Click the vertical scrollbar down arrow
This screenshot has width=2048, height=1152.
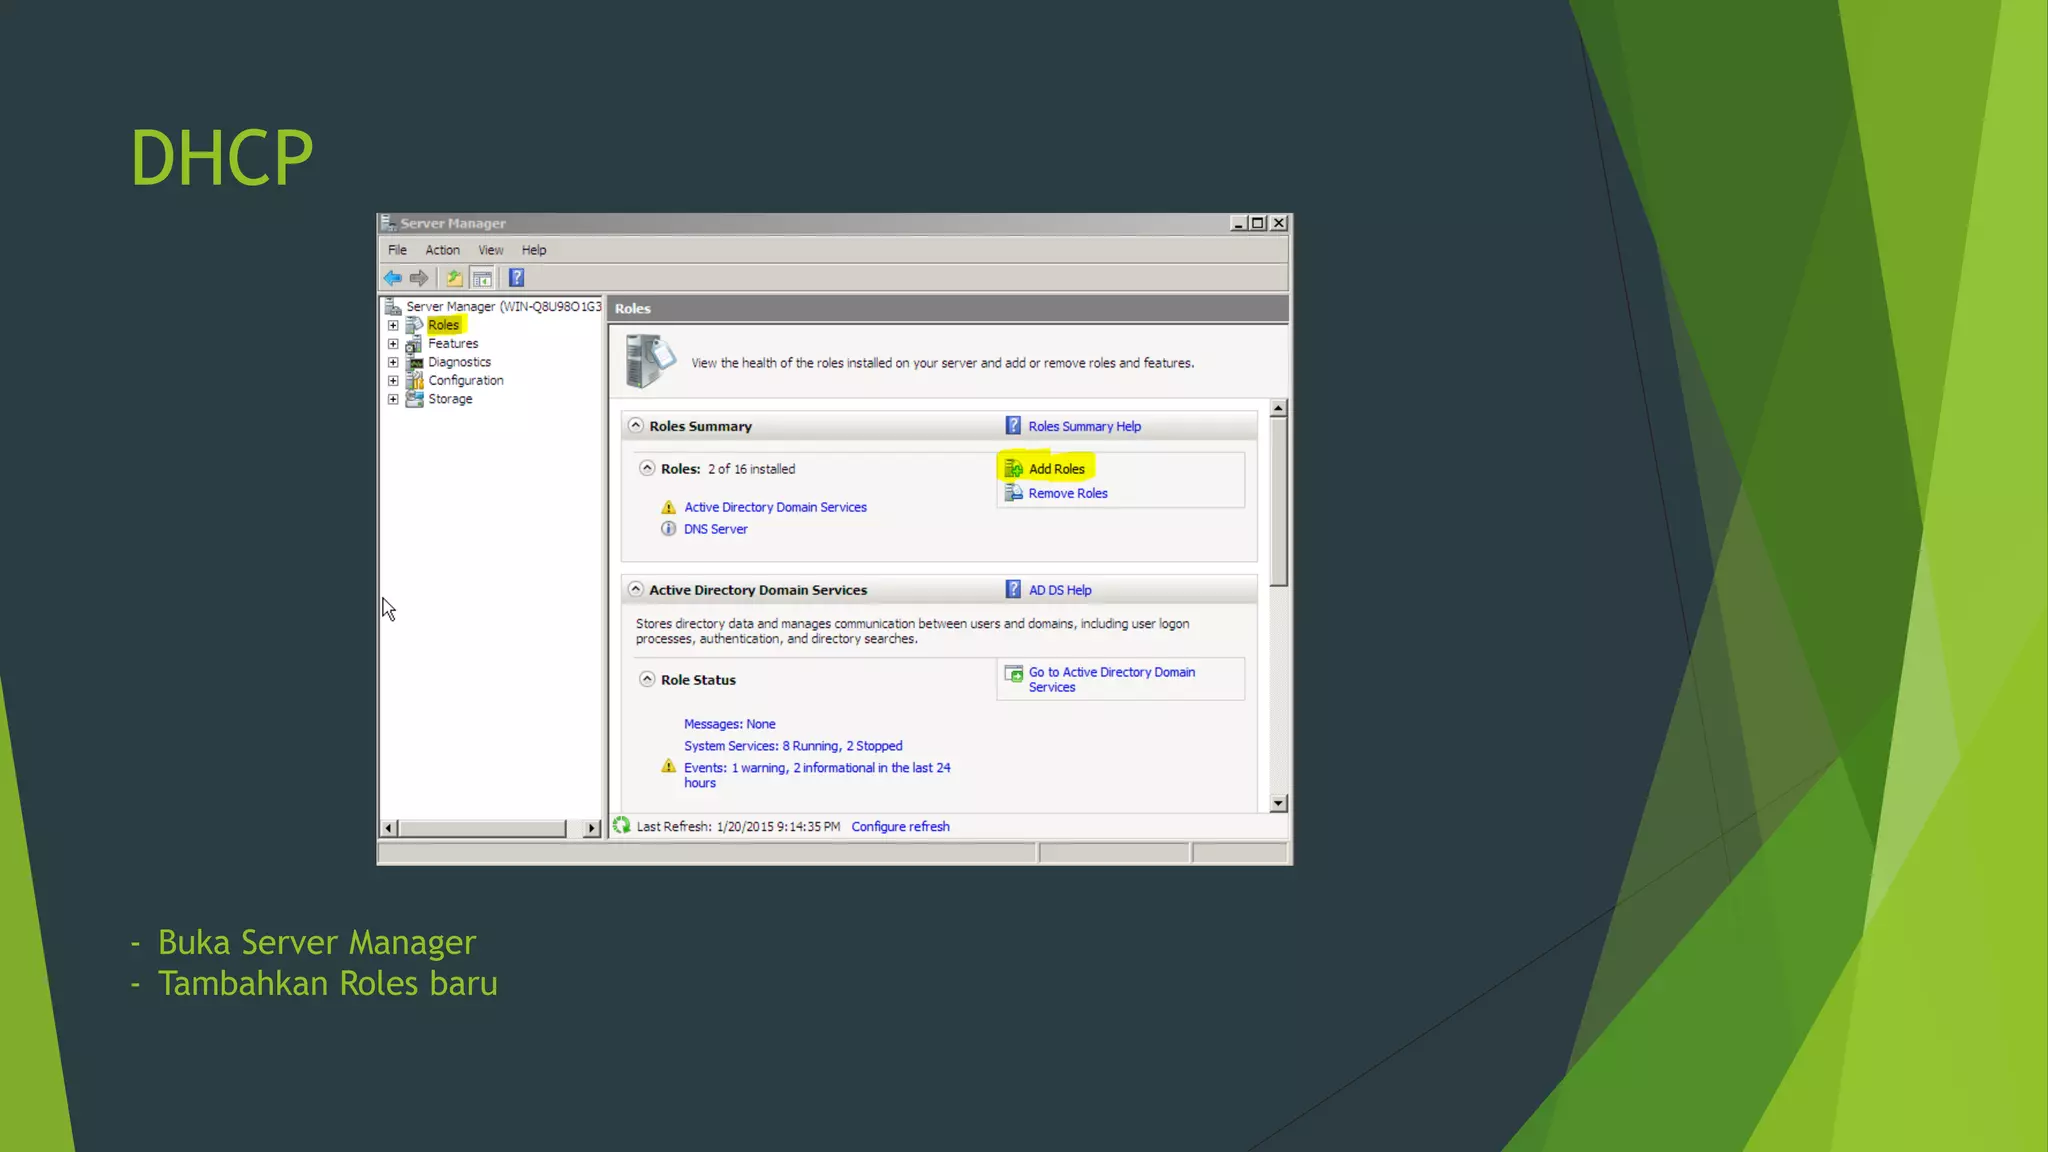pos(1278,803)
